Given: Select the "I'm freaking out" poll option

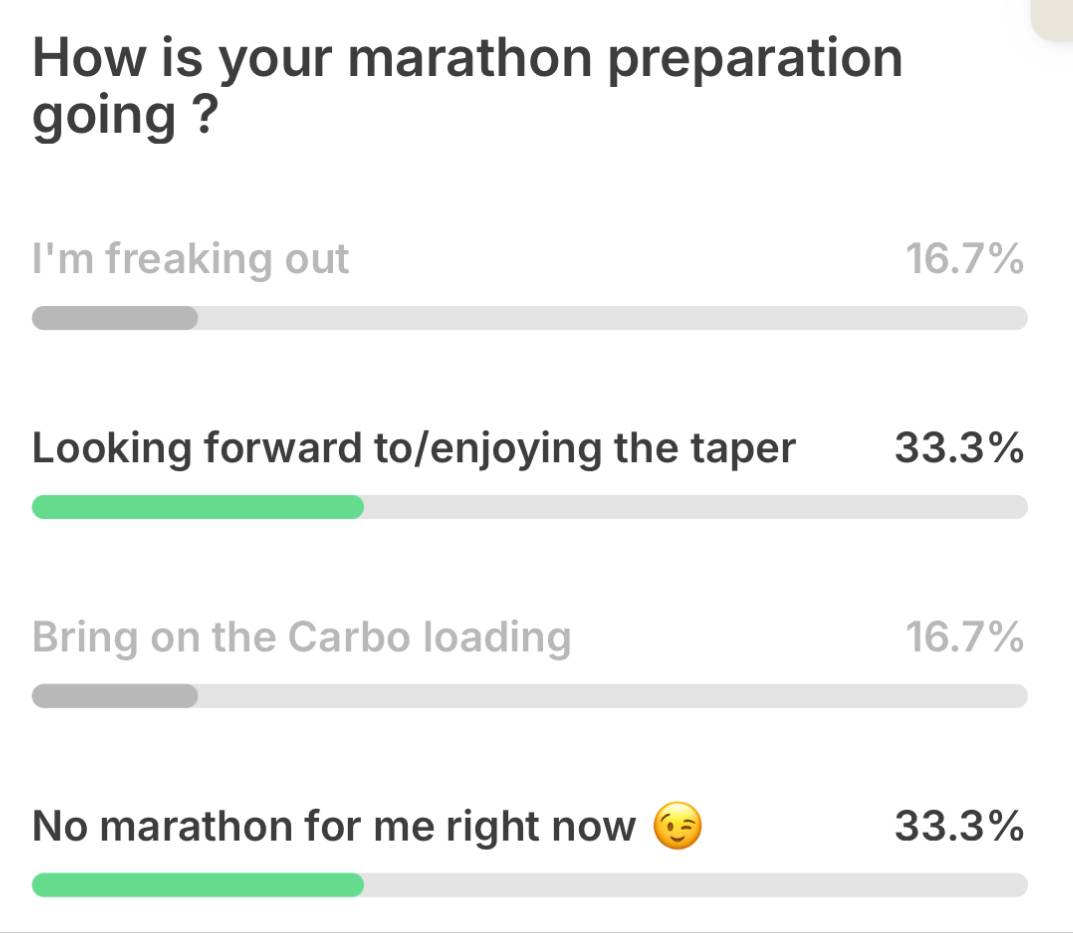Looking at the screenshot, I should [x=191, y=260].
